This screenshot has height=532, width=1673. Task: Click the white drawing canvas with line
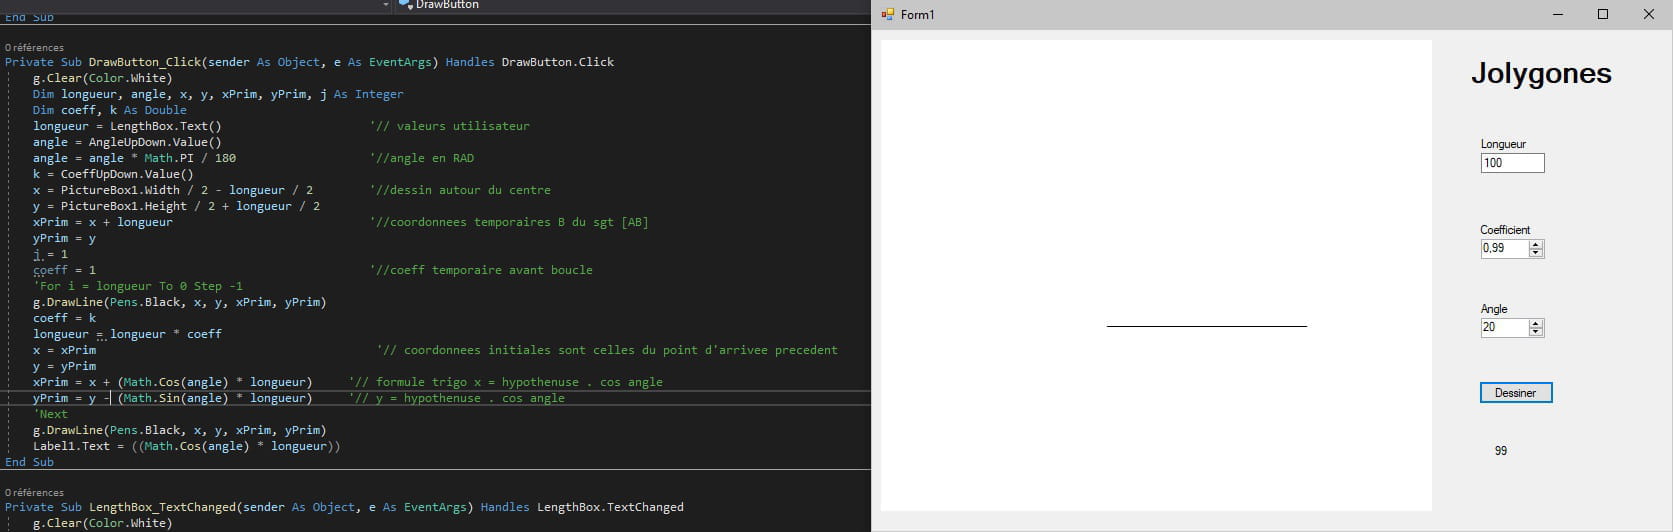tap(1156, 275)
